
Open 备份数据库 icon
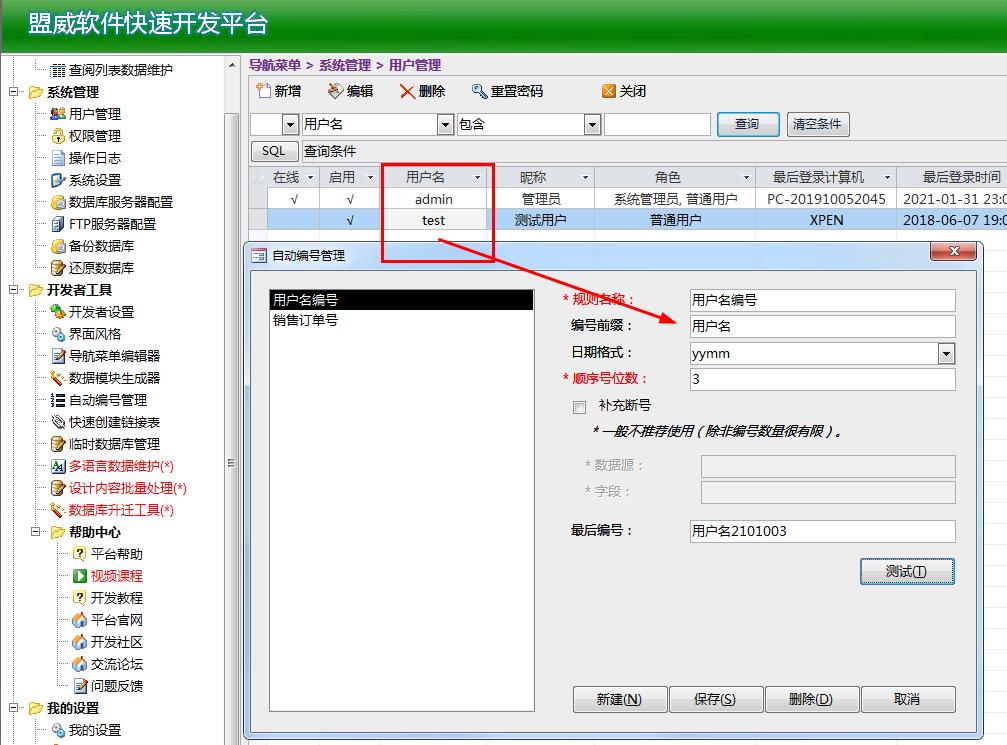pos(58,246)
